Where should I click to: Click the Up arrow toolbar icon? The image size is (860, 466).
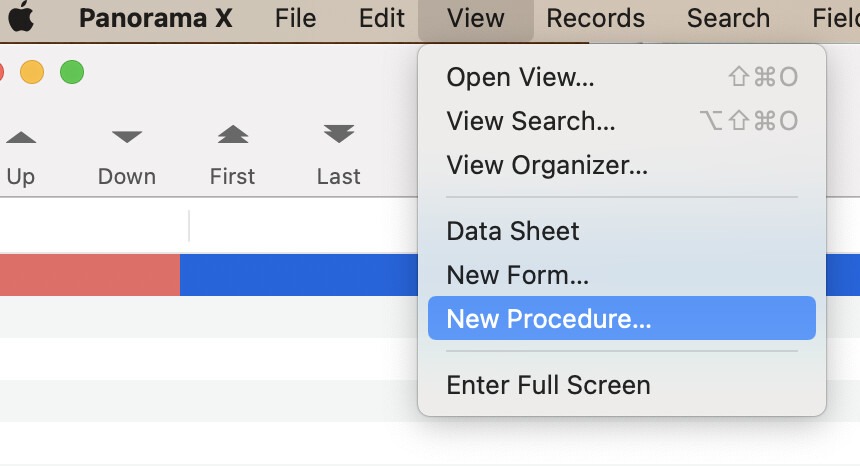point(21,137)
